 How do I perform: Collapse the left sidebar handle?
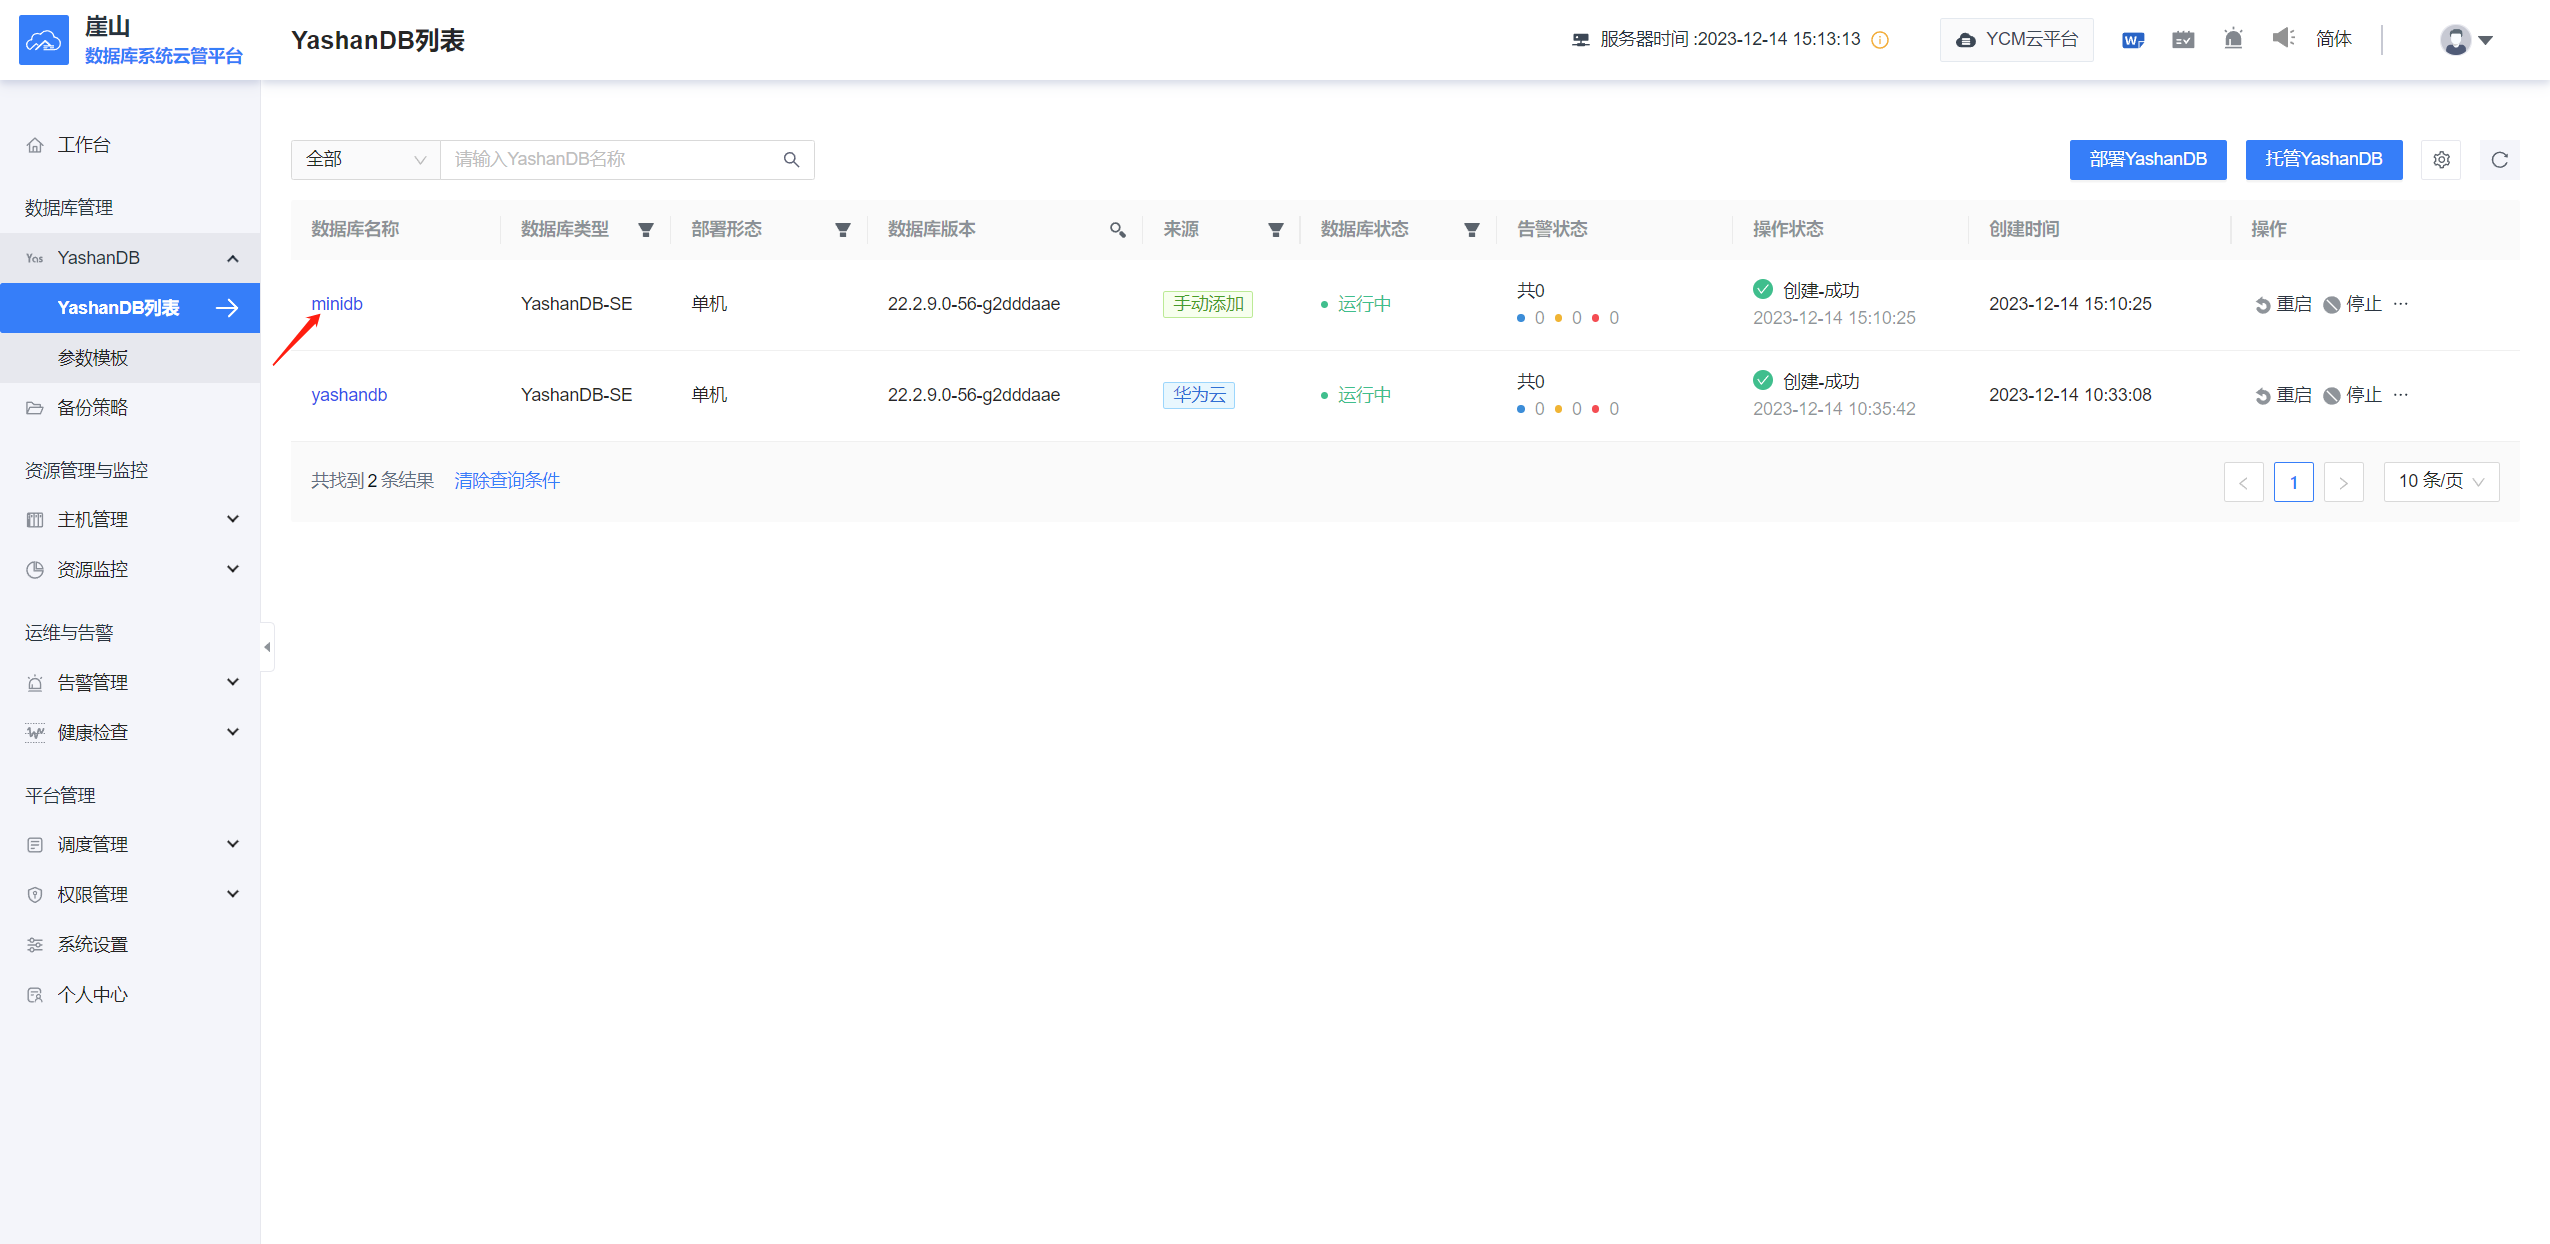point(267,647)
